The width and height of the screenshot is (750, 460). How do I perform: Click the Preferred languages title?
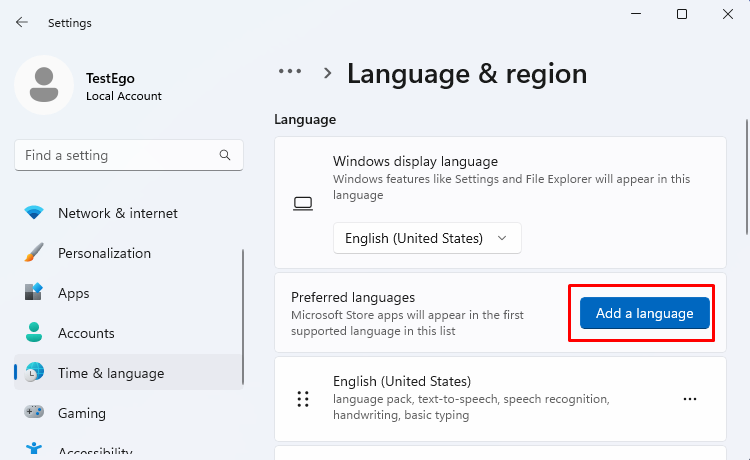point(353,297)
